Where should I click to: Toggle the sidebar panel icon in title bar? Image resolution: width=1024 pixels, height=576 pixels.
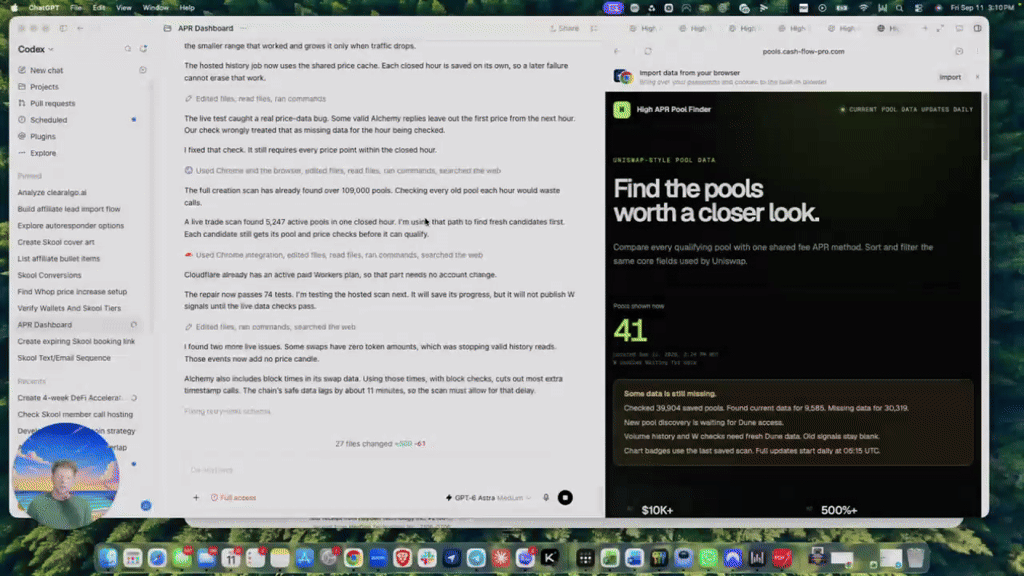pos(63,29)
